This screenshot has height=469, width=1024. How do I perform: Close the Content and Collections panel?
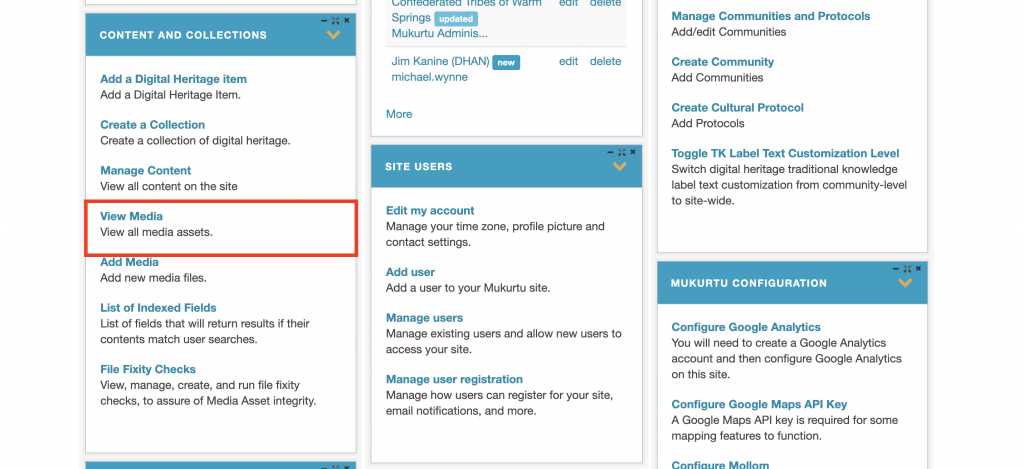click(x=347, y=21)
